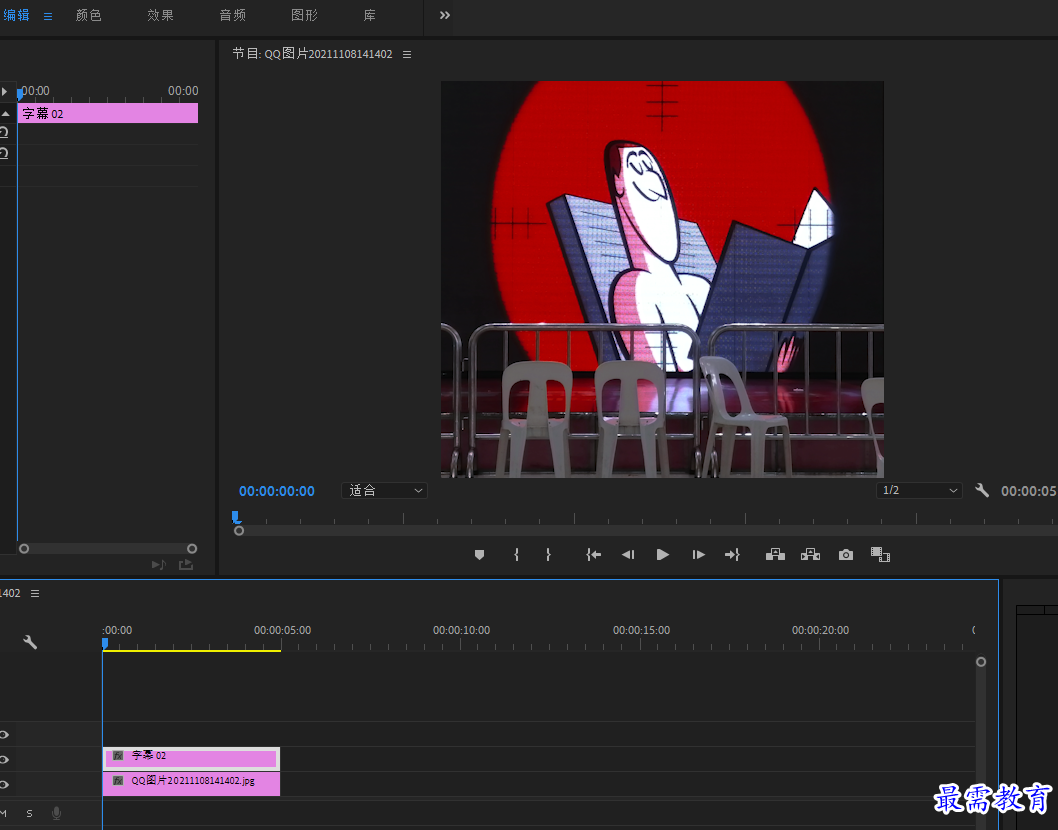This screenshot has height=830, width=1058.
Task: Open the 1/2 playback resolution dropdown
Action: pyautogui.click(x=919, y=491)
